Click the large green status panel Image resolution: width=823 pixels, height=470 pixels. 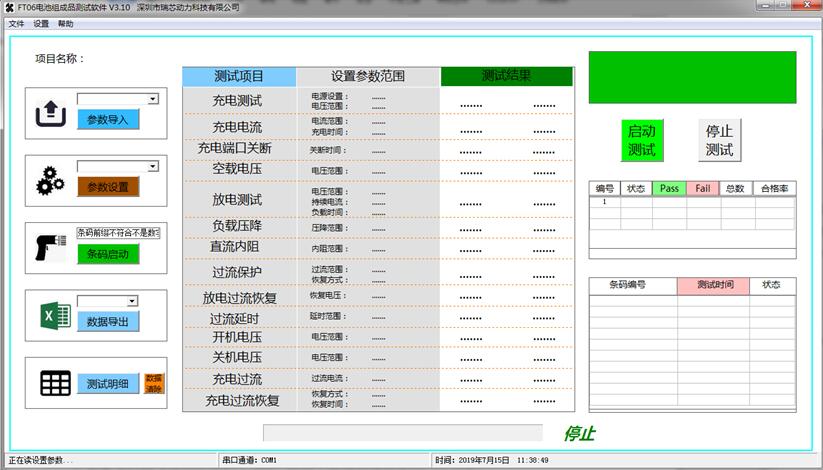point(692,77)
